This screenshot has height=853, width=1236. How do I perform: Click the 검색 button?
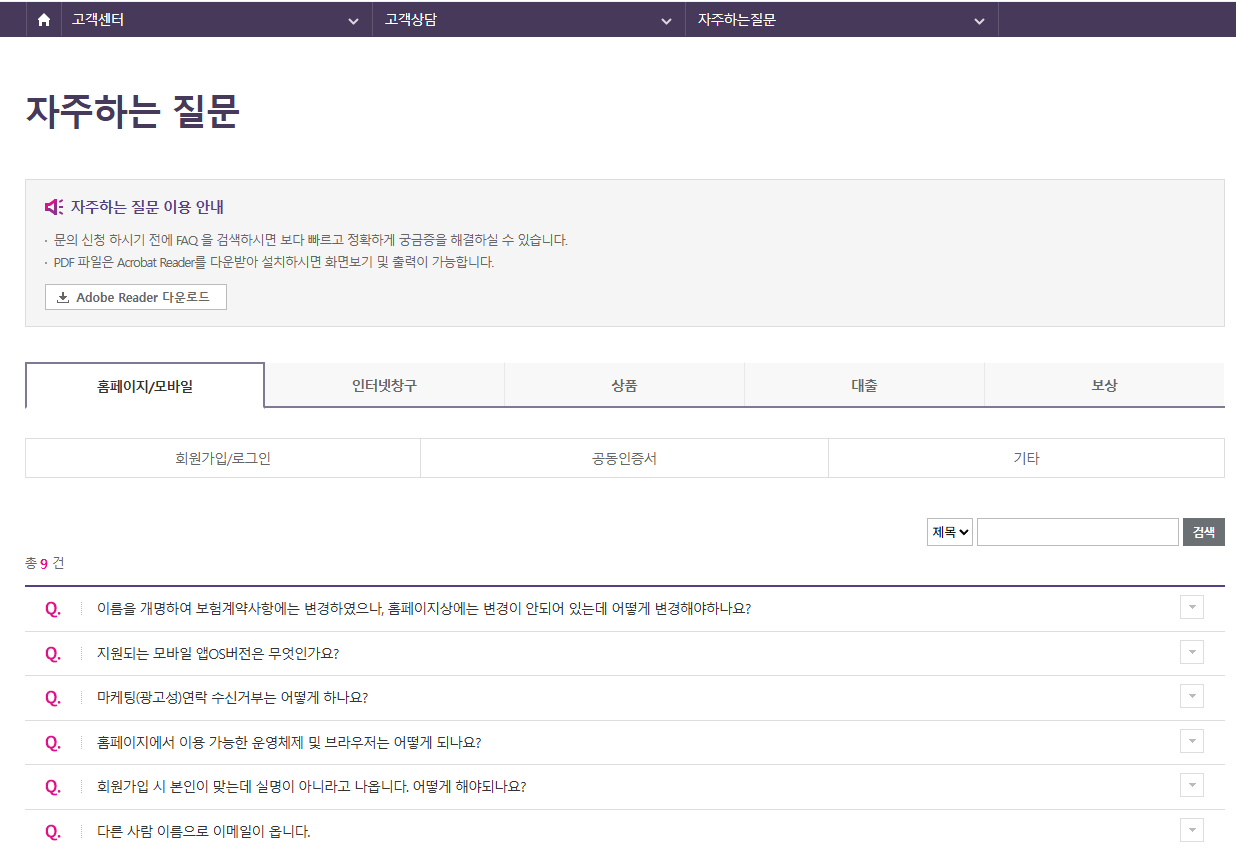coord(1204,532)
